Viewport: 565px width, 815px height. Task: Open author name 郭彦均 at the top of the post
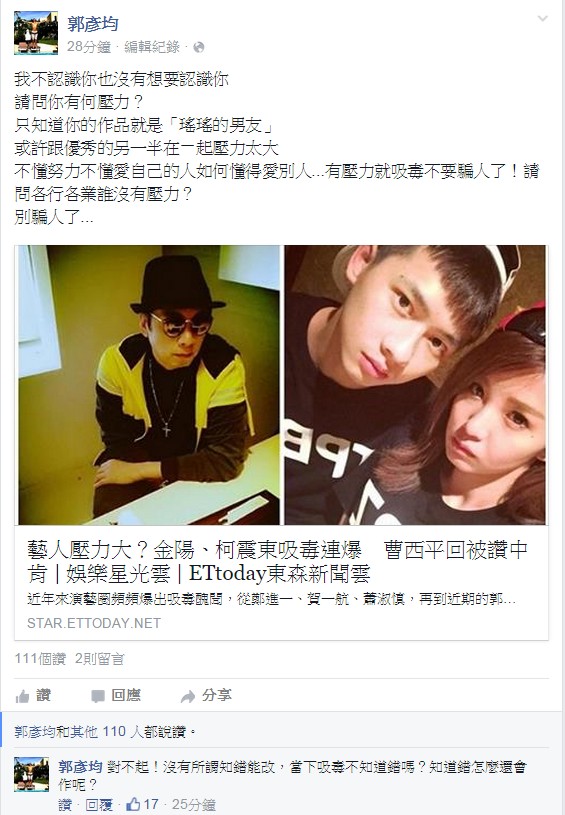pos(93,23)
